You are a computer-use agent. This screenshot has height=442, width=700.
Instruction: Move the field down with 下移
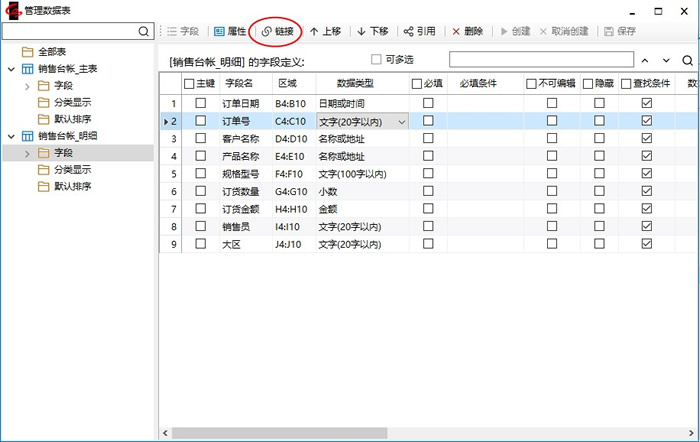(x=372, y=31)
